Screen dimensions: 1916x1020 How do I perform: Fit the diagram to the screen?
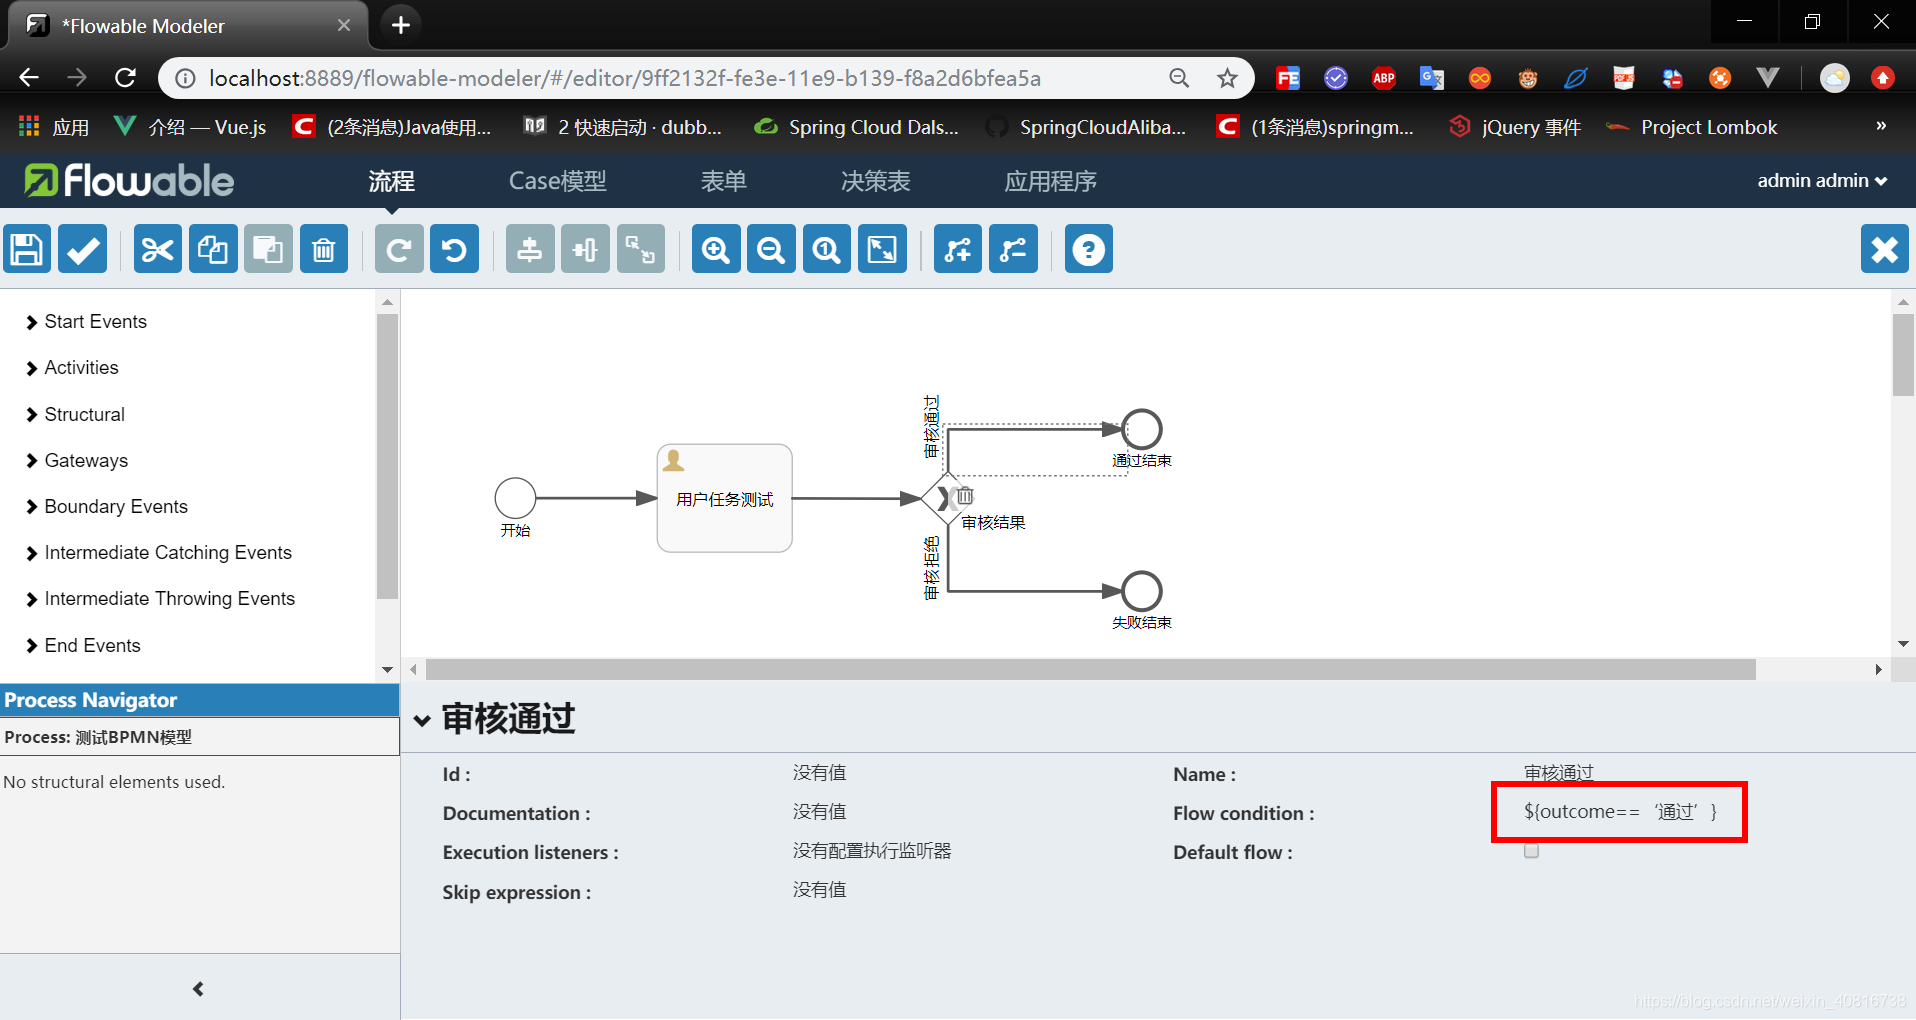(881, 248)
